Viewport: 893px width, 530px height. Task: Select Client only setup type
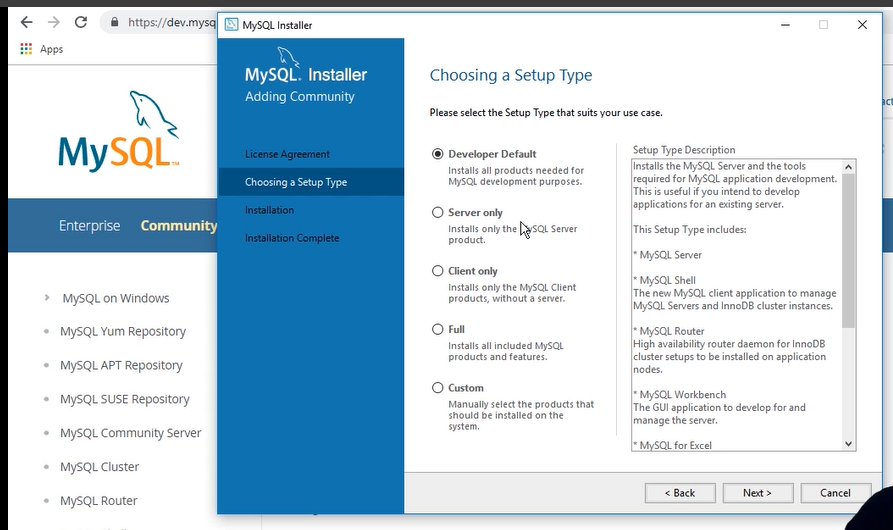(437, 271)
